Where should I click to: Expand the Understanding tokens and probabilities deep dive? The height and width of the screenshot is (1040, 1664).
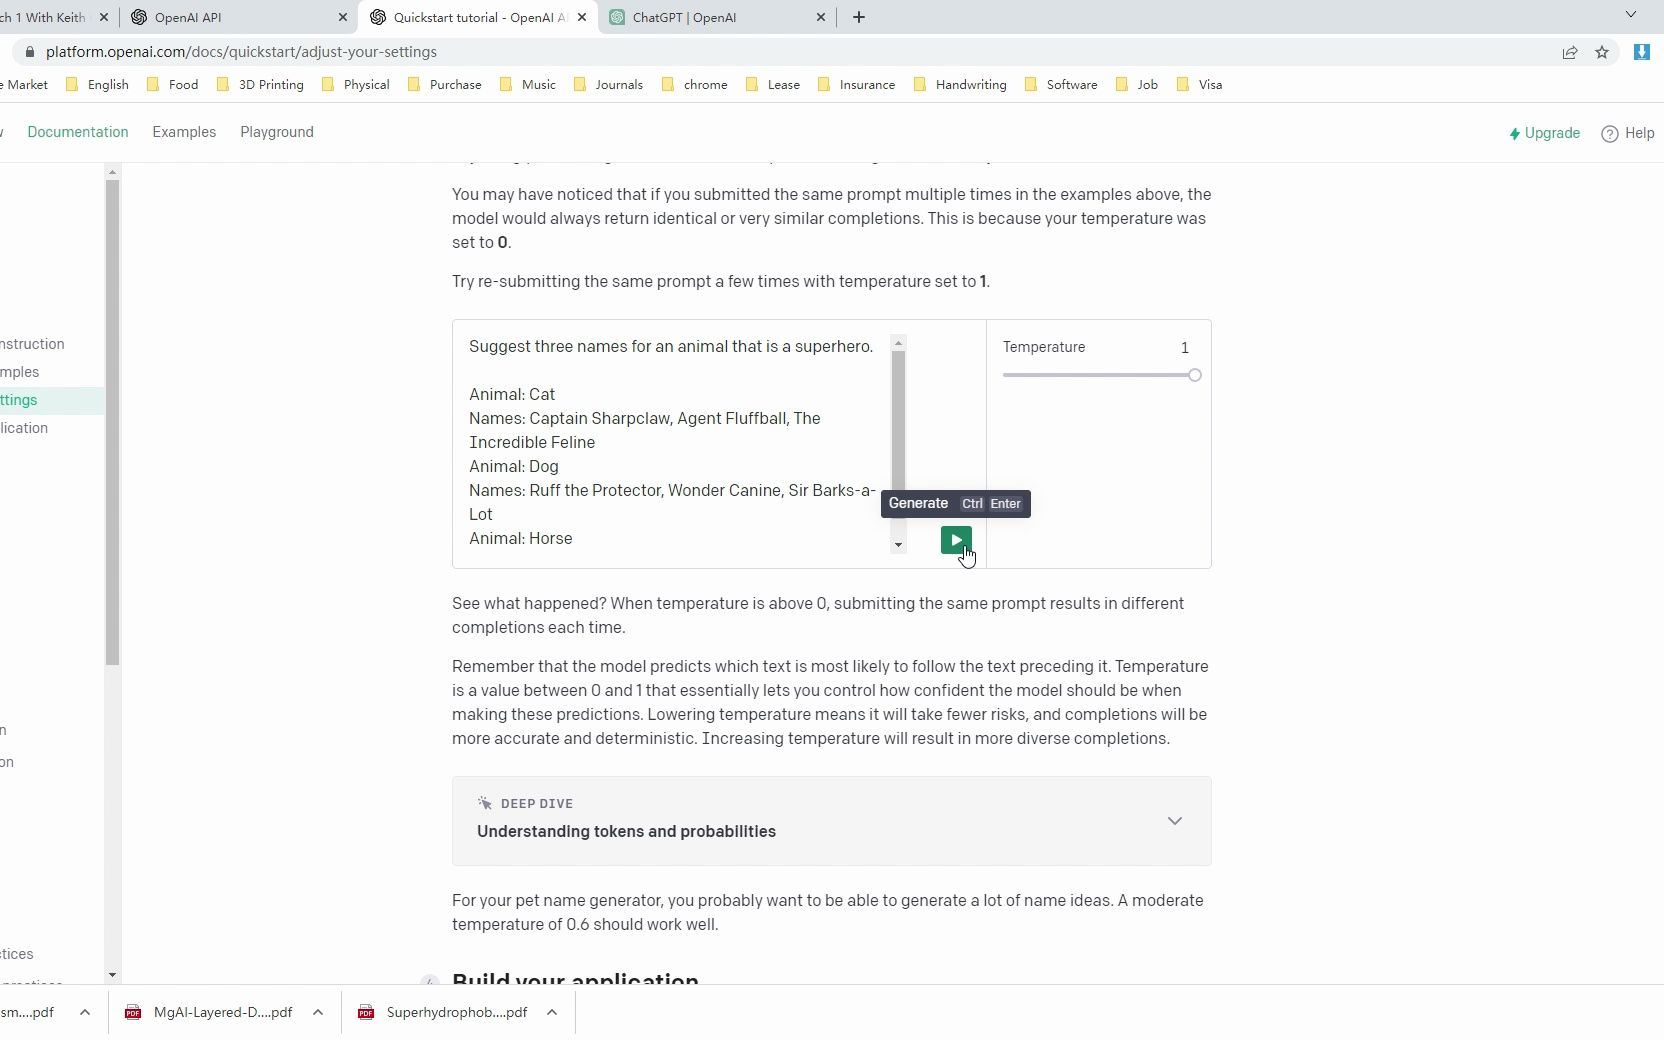tap(832, 821)
